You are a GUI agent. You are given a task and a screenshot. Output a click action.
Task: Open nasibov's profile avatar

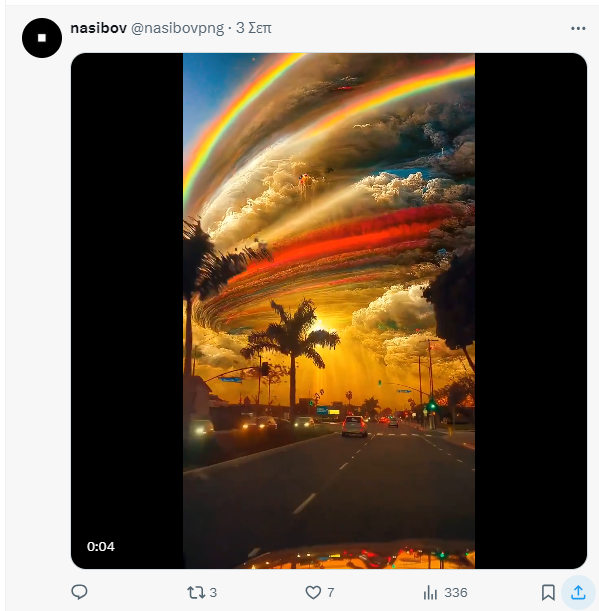tap(42, 38)
